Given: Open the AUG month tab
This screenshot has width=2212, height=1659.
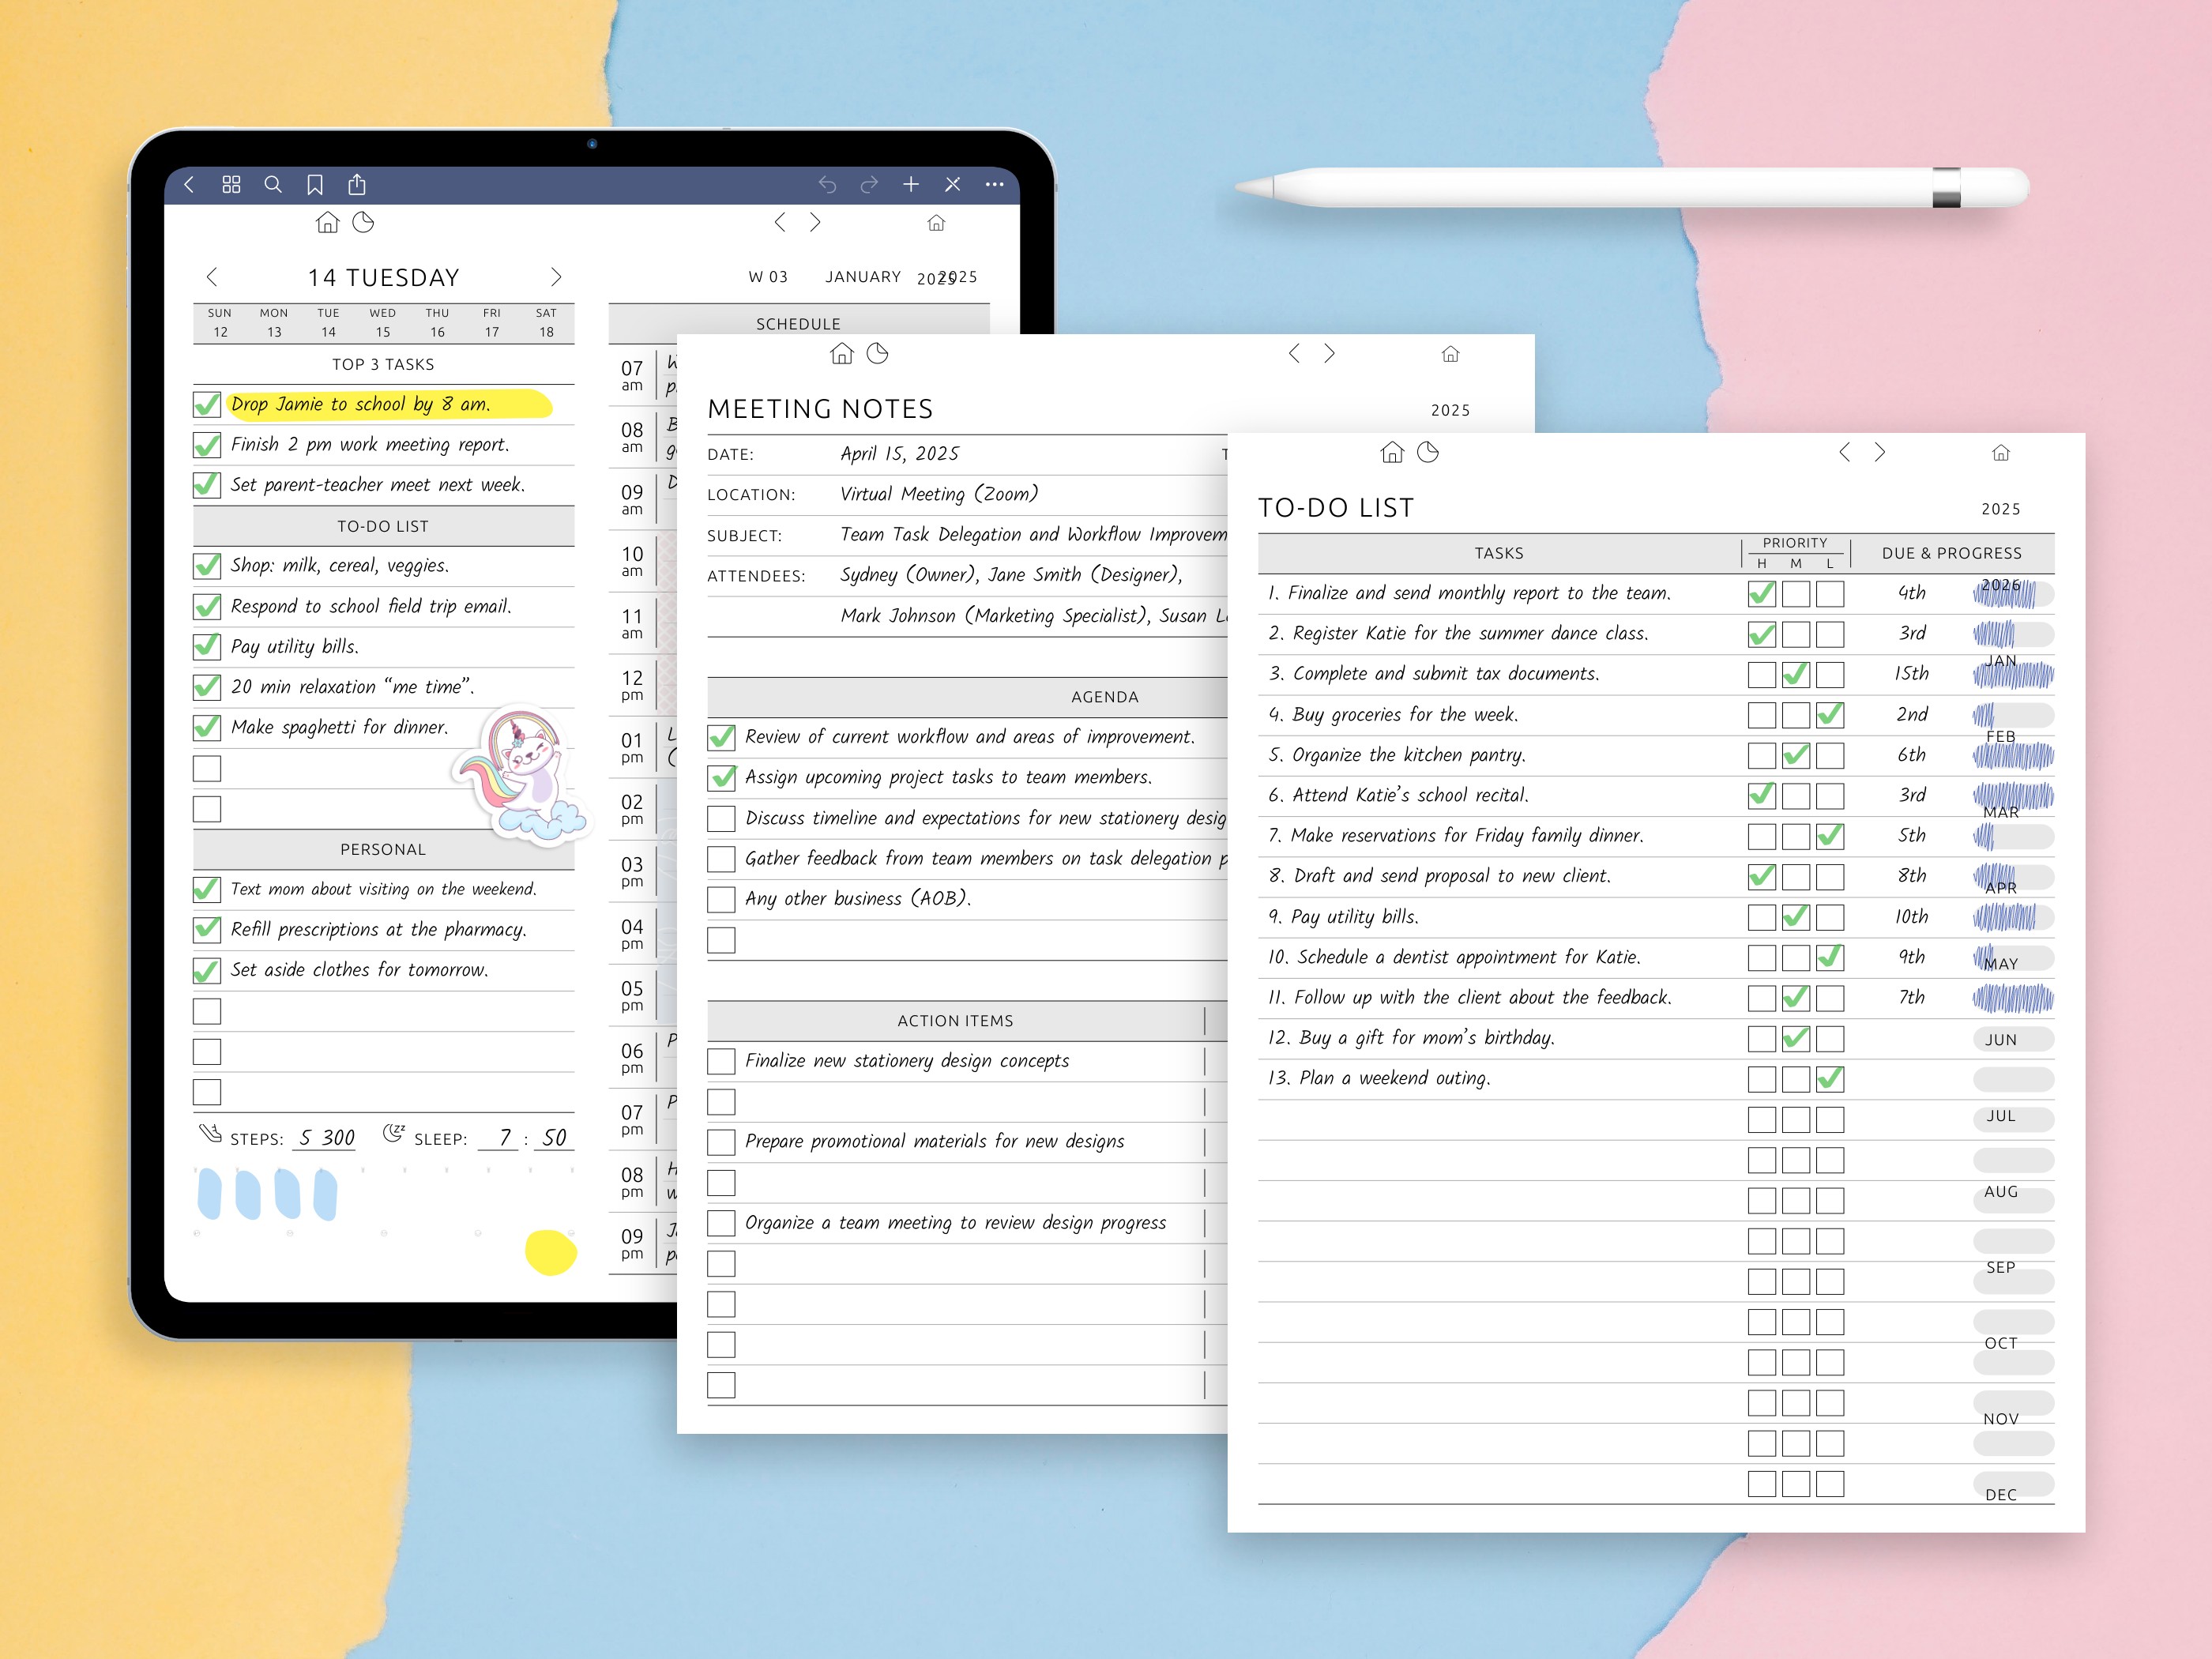Looking at the screenshot, I should click(2001, 1192).
